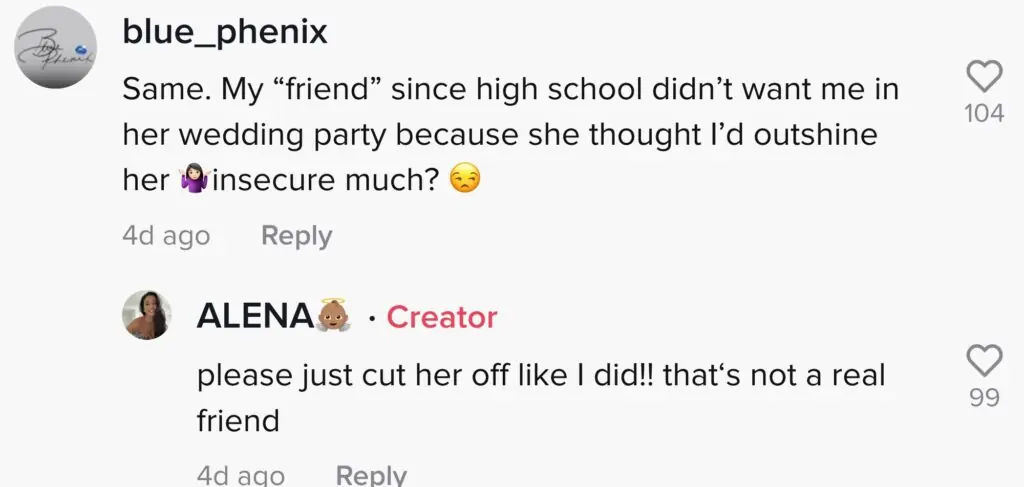The image size is (1024, 487).
Task: Click the 4d ago timestamp under blue_phenix's comment
Action: [x=166, y=236]
